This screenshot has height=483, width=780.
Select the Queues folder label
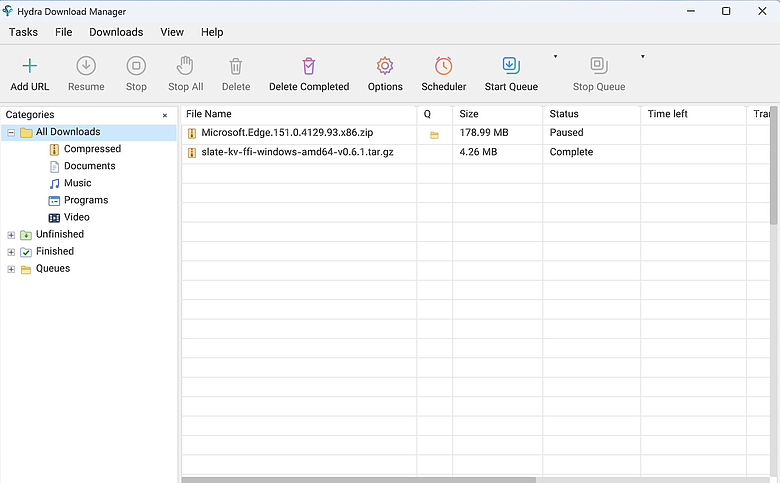[x=53, y=268]
